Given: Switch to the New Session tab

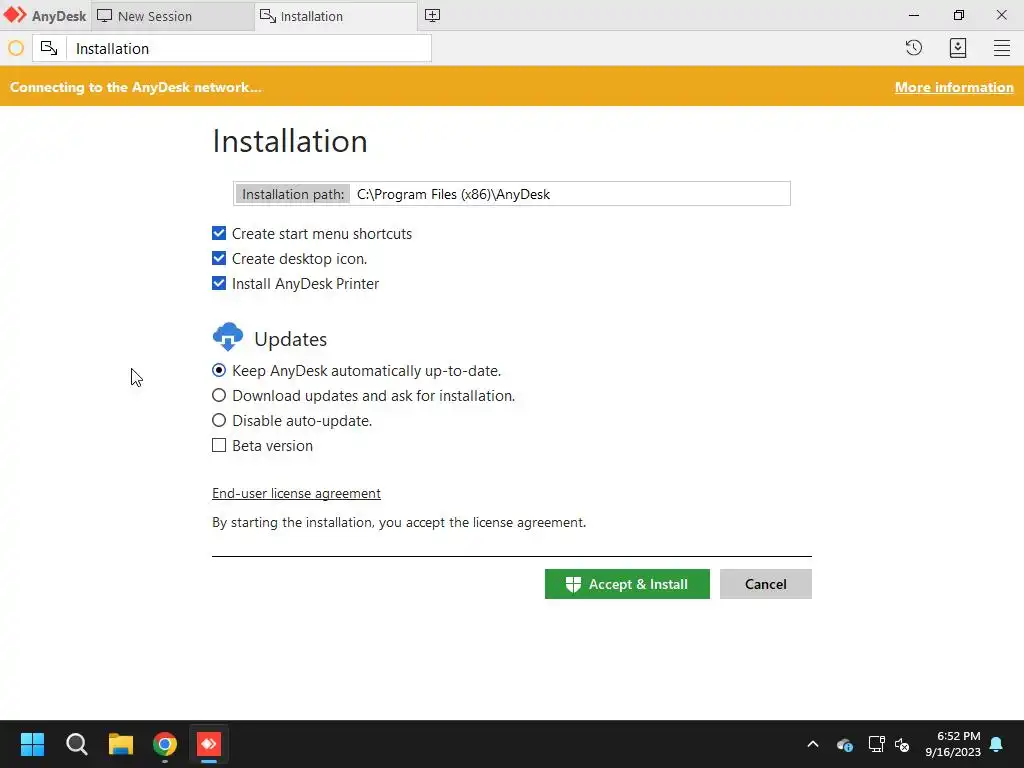Looking at the screenshot, I should coord(172,16).
